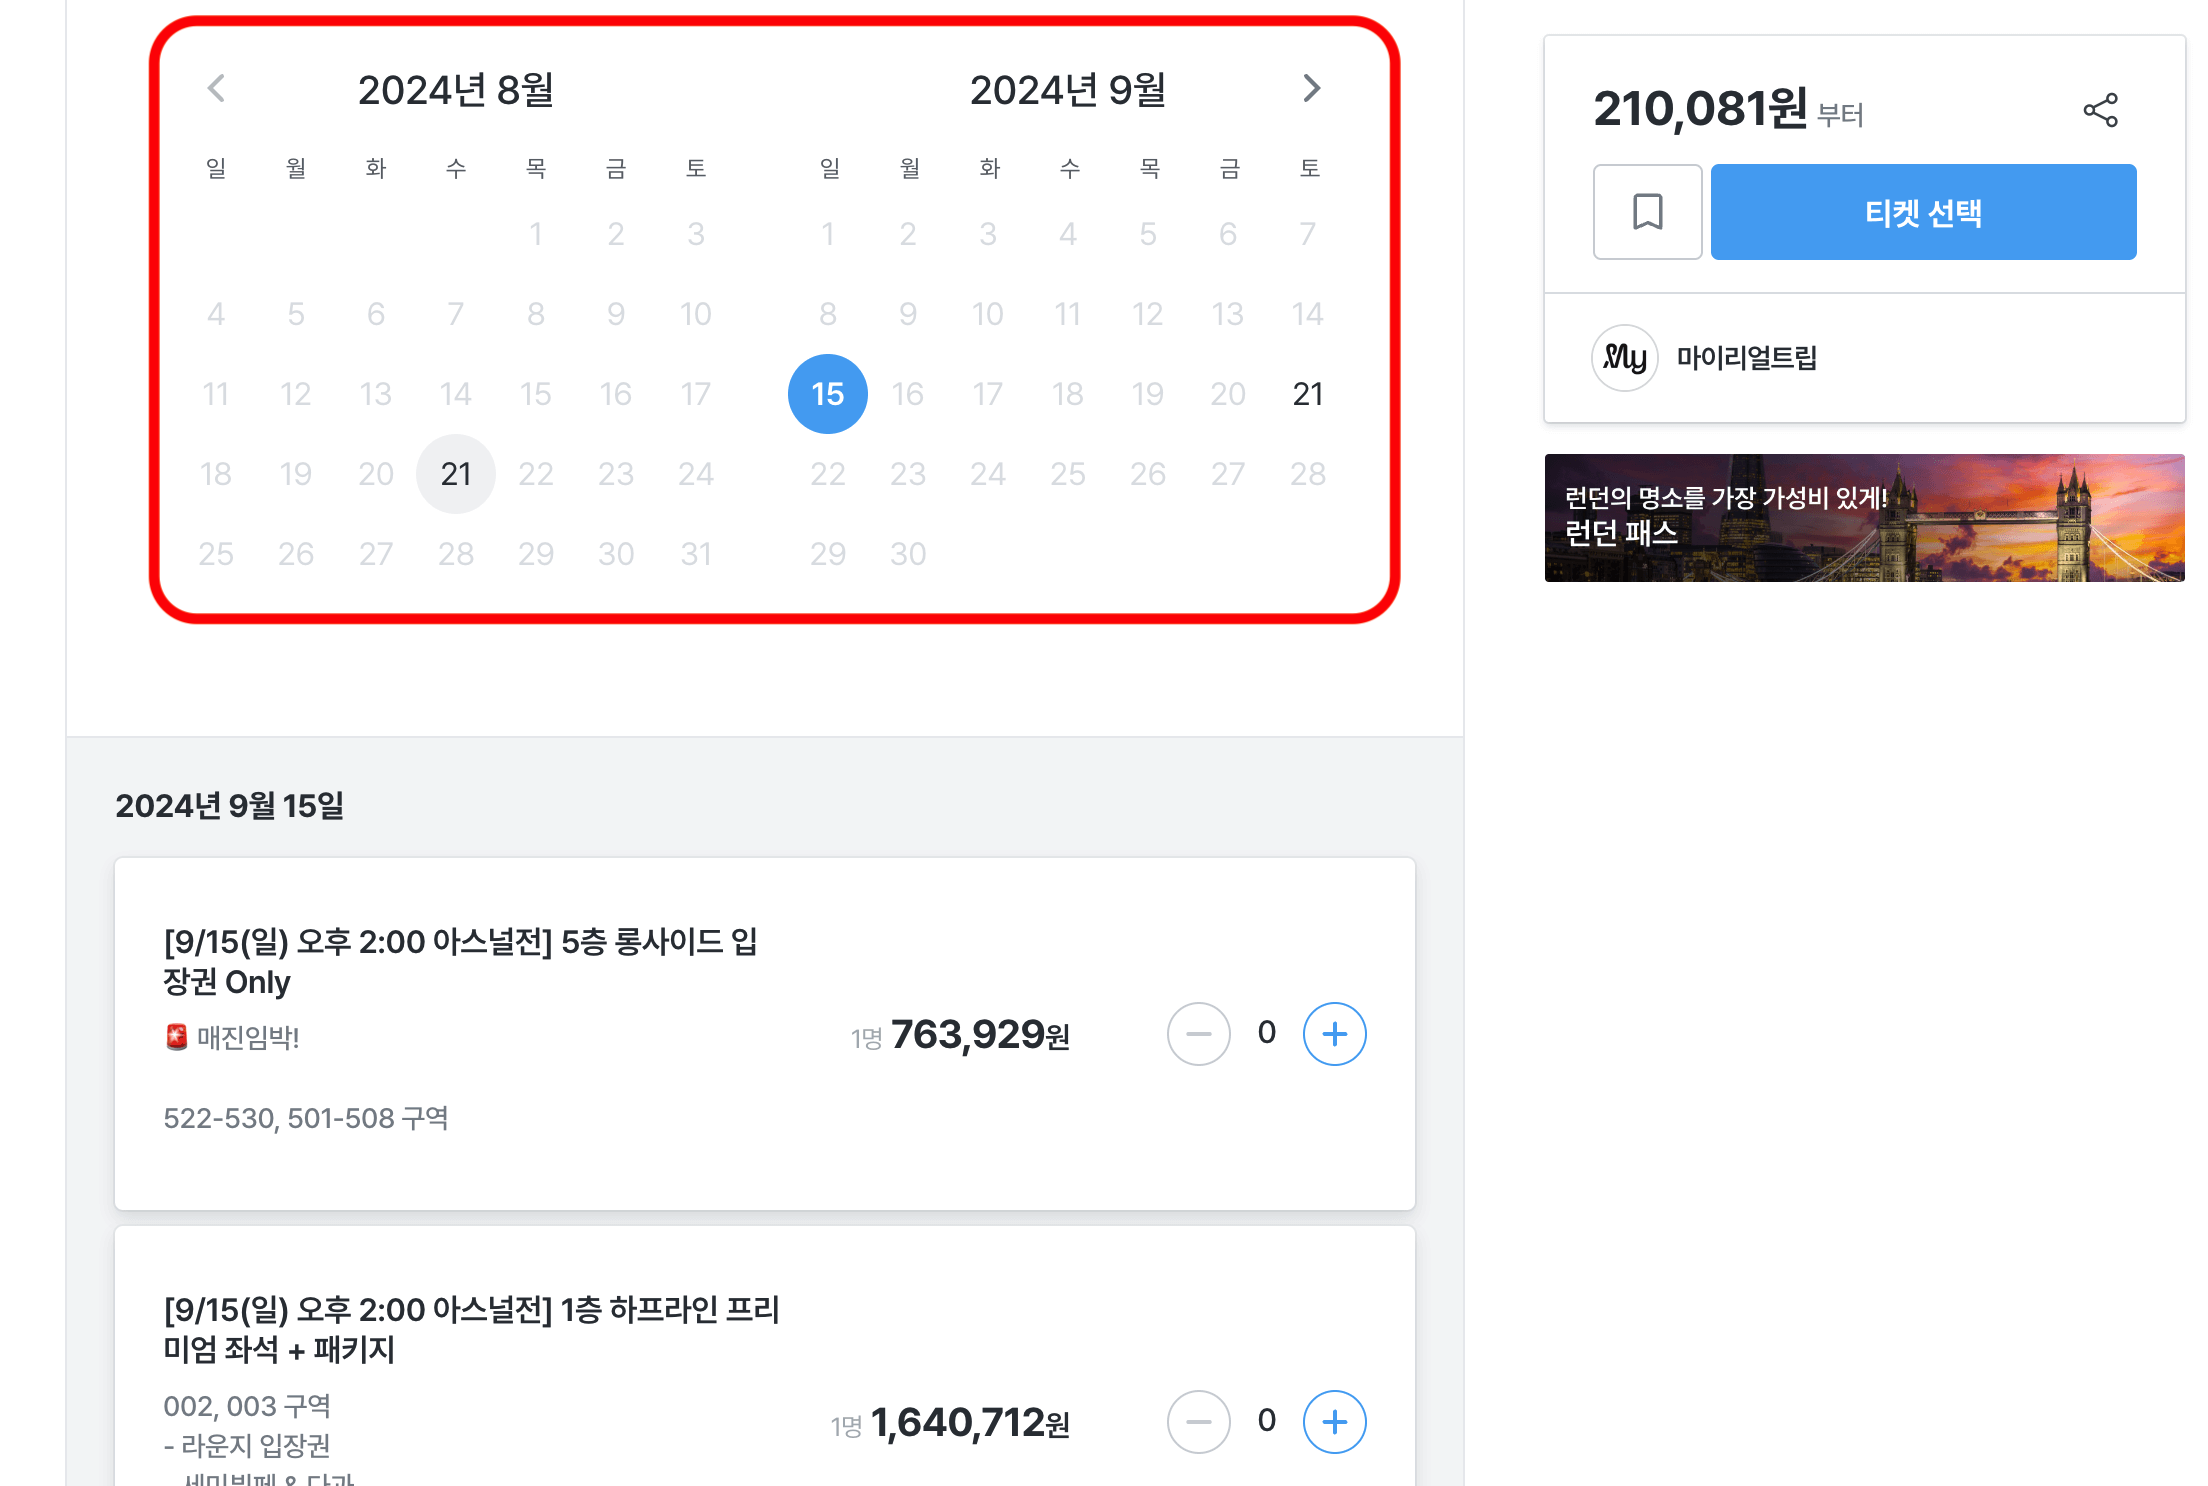Select August 21 in the calendar
2208x1486 pixels.
[x=456, y=474]
